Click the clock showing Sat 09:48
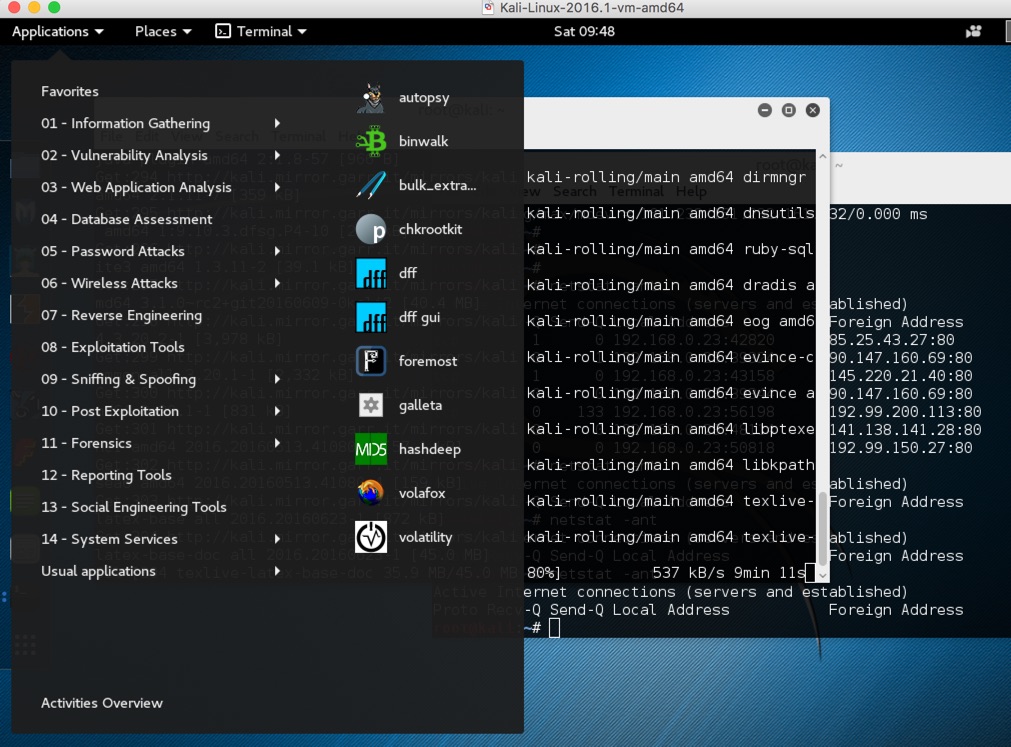The image size is (1011, 747). [x=584, y=31]
